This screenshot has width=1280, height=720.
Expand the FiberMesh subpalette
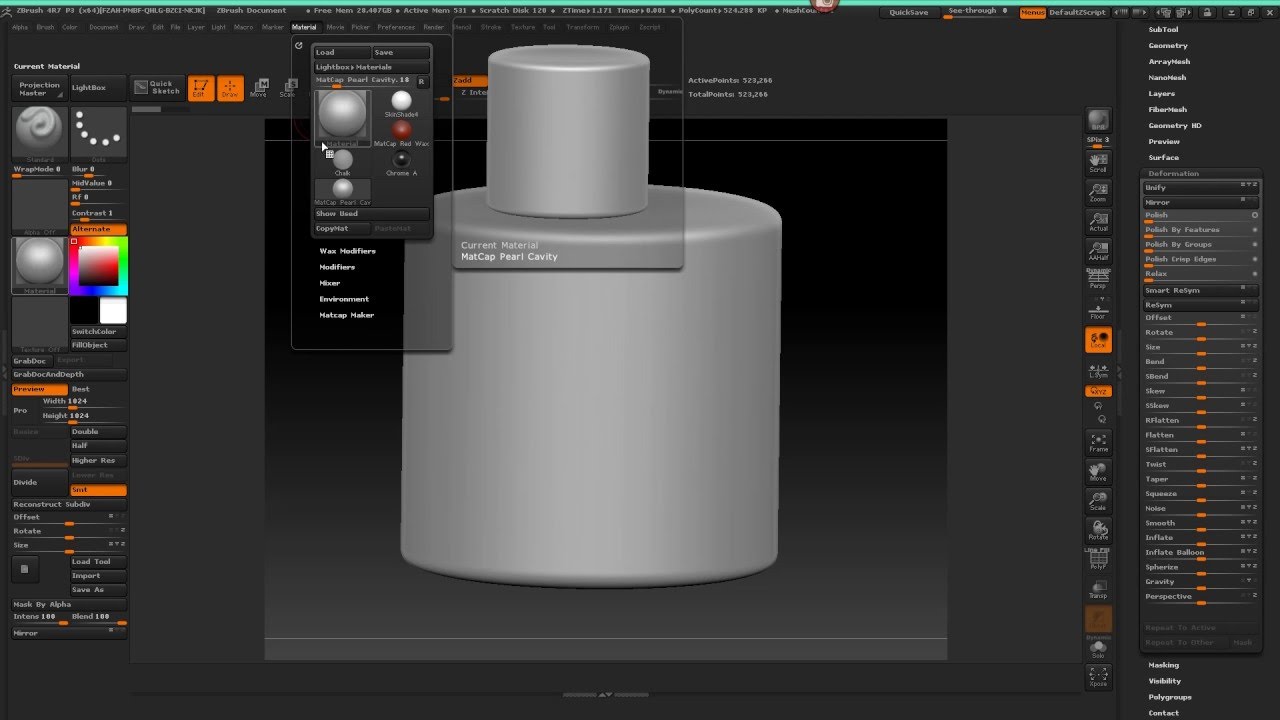tap(1168, 109)
